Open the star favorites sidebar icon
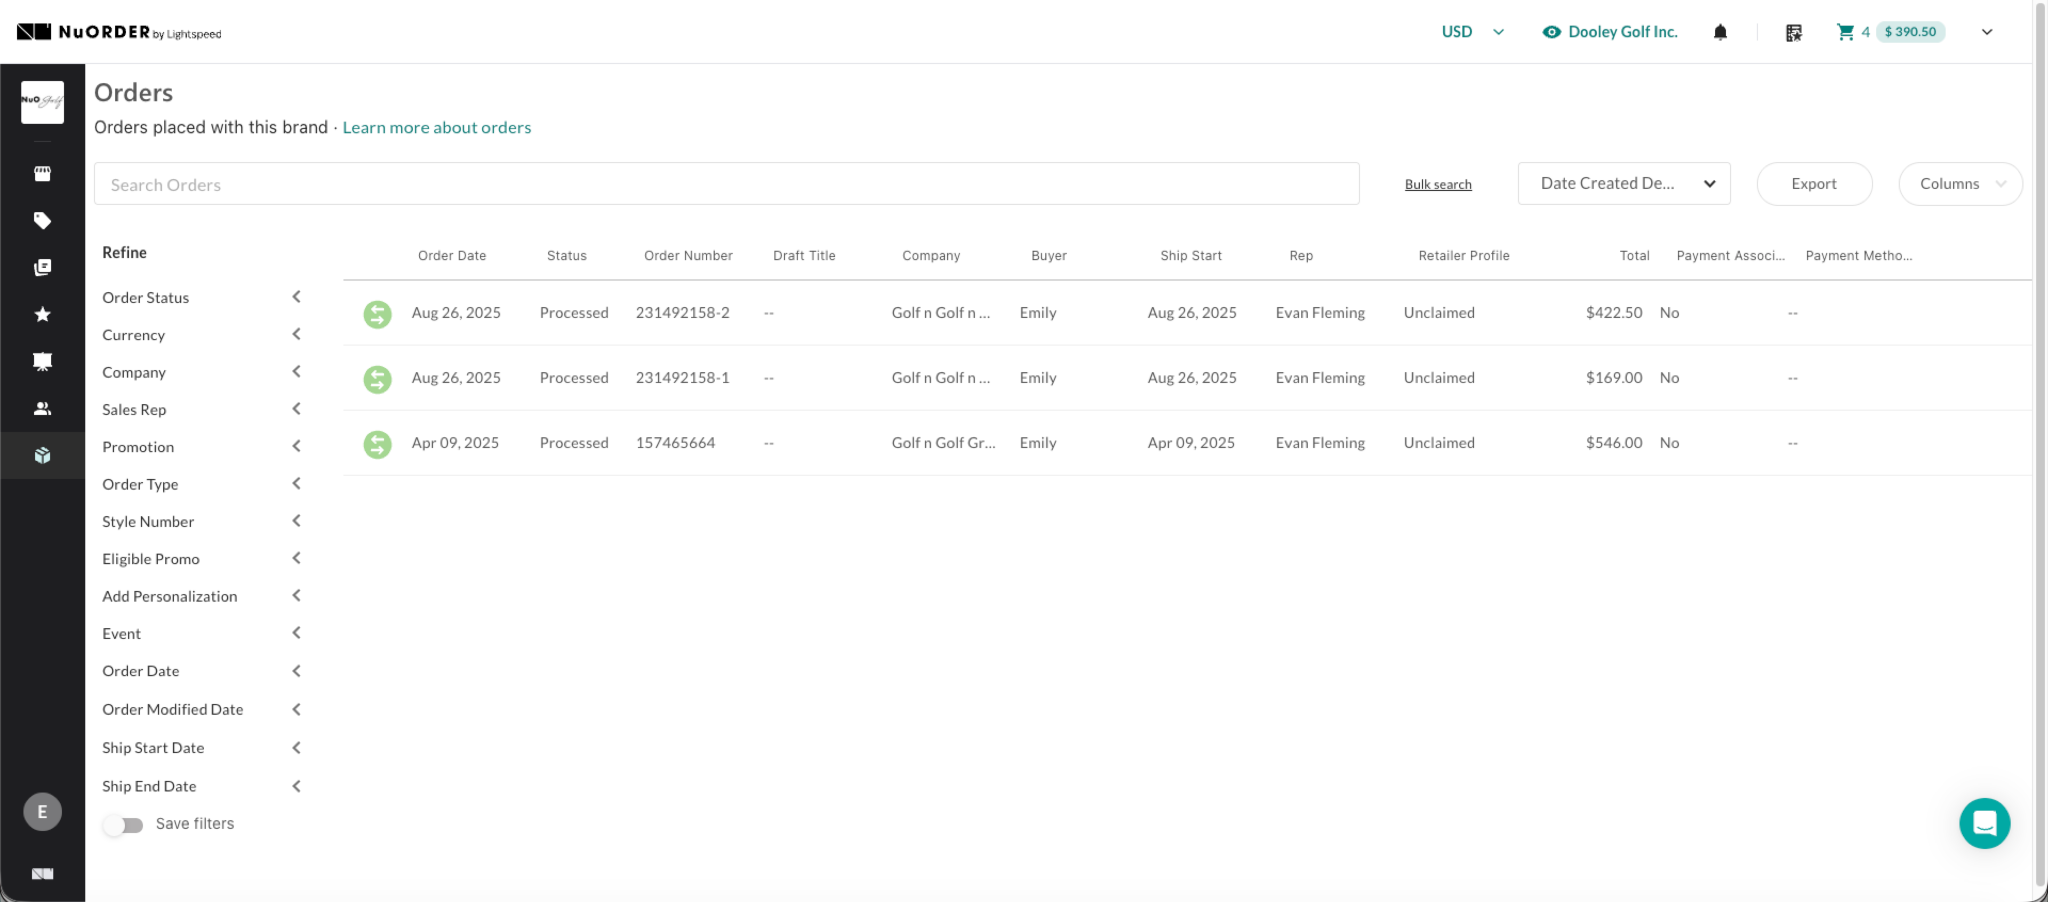Image resolution: width=2048 pixels, height=902 pixels. 42,314
